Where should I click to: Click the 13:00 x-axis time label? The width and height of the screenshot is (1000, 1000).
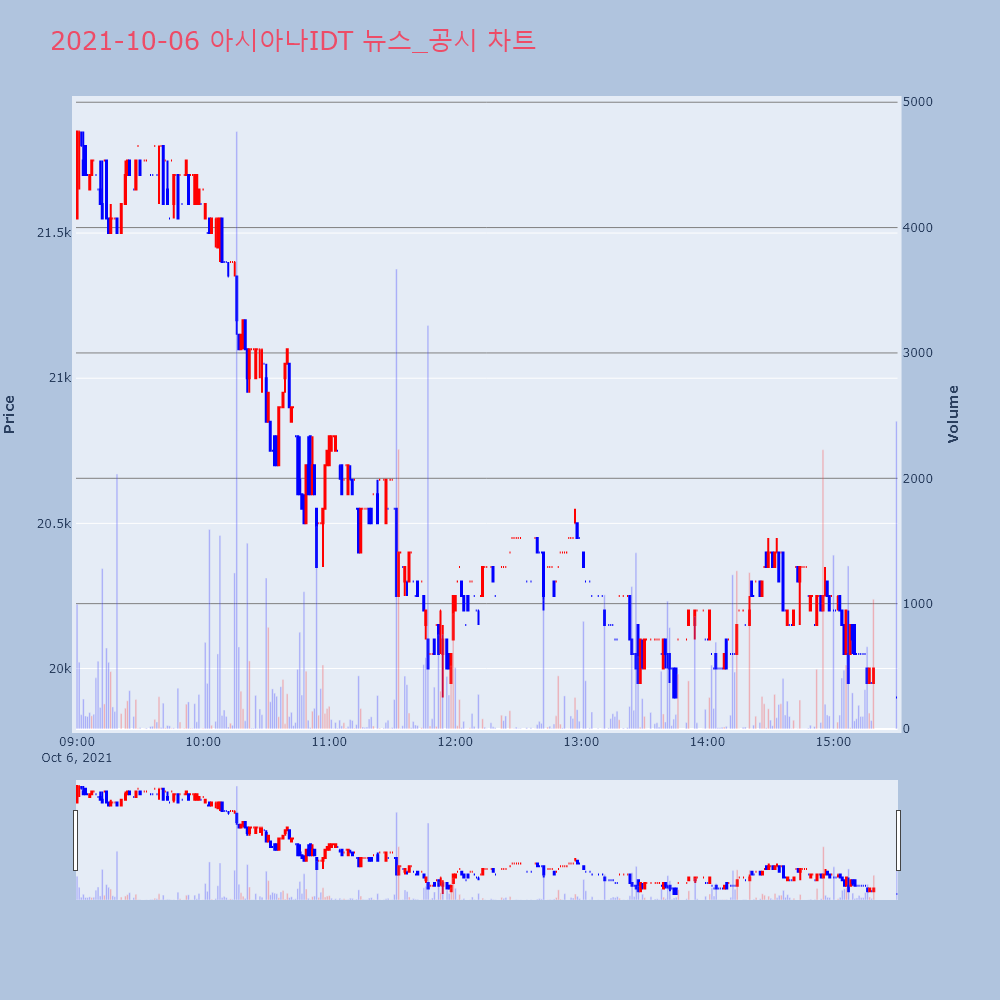pos(581,742)
